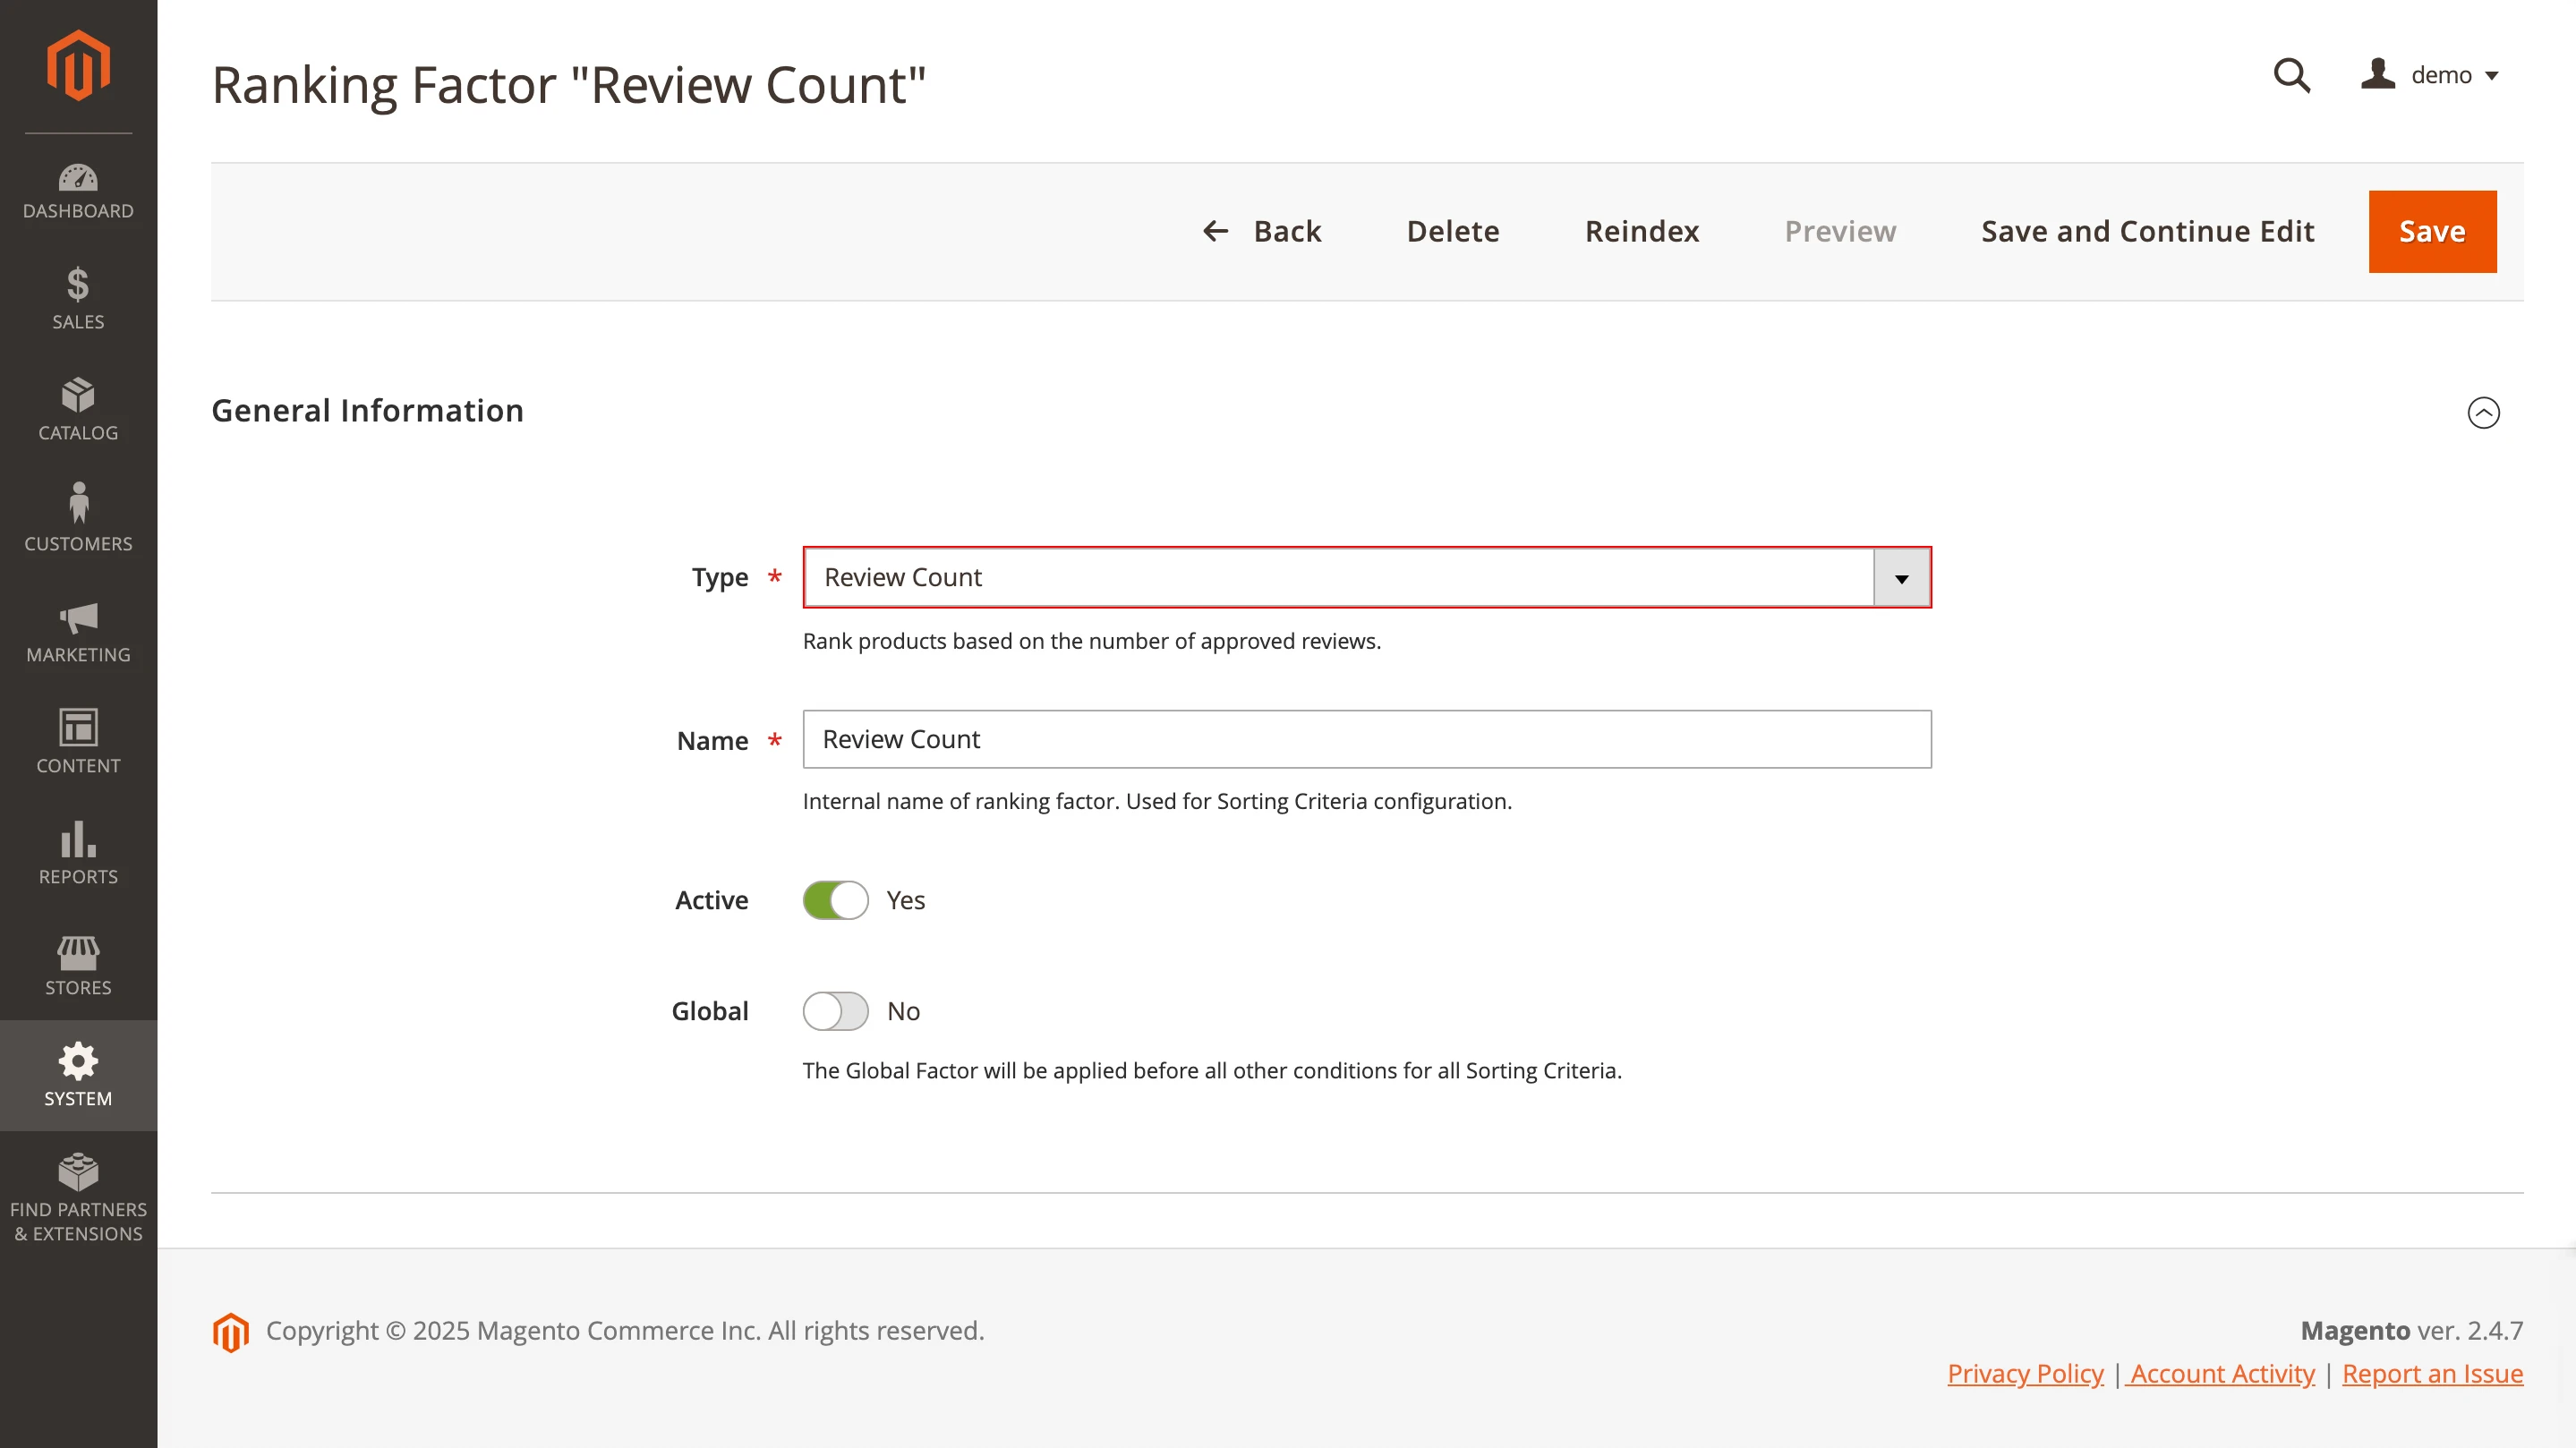Open the admin global search

(x=2291, y=75)
